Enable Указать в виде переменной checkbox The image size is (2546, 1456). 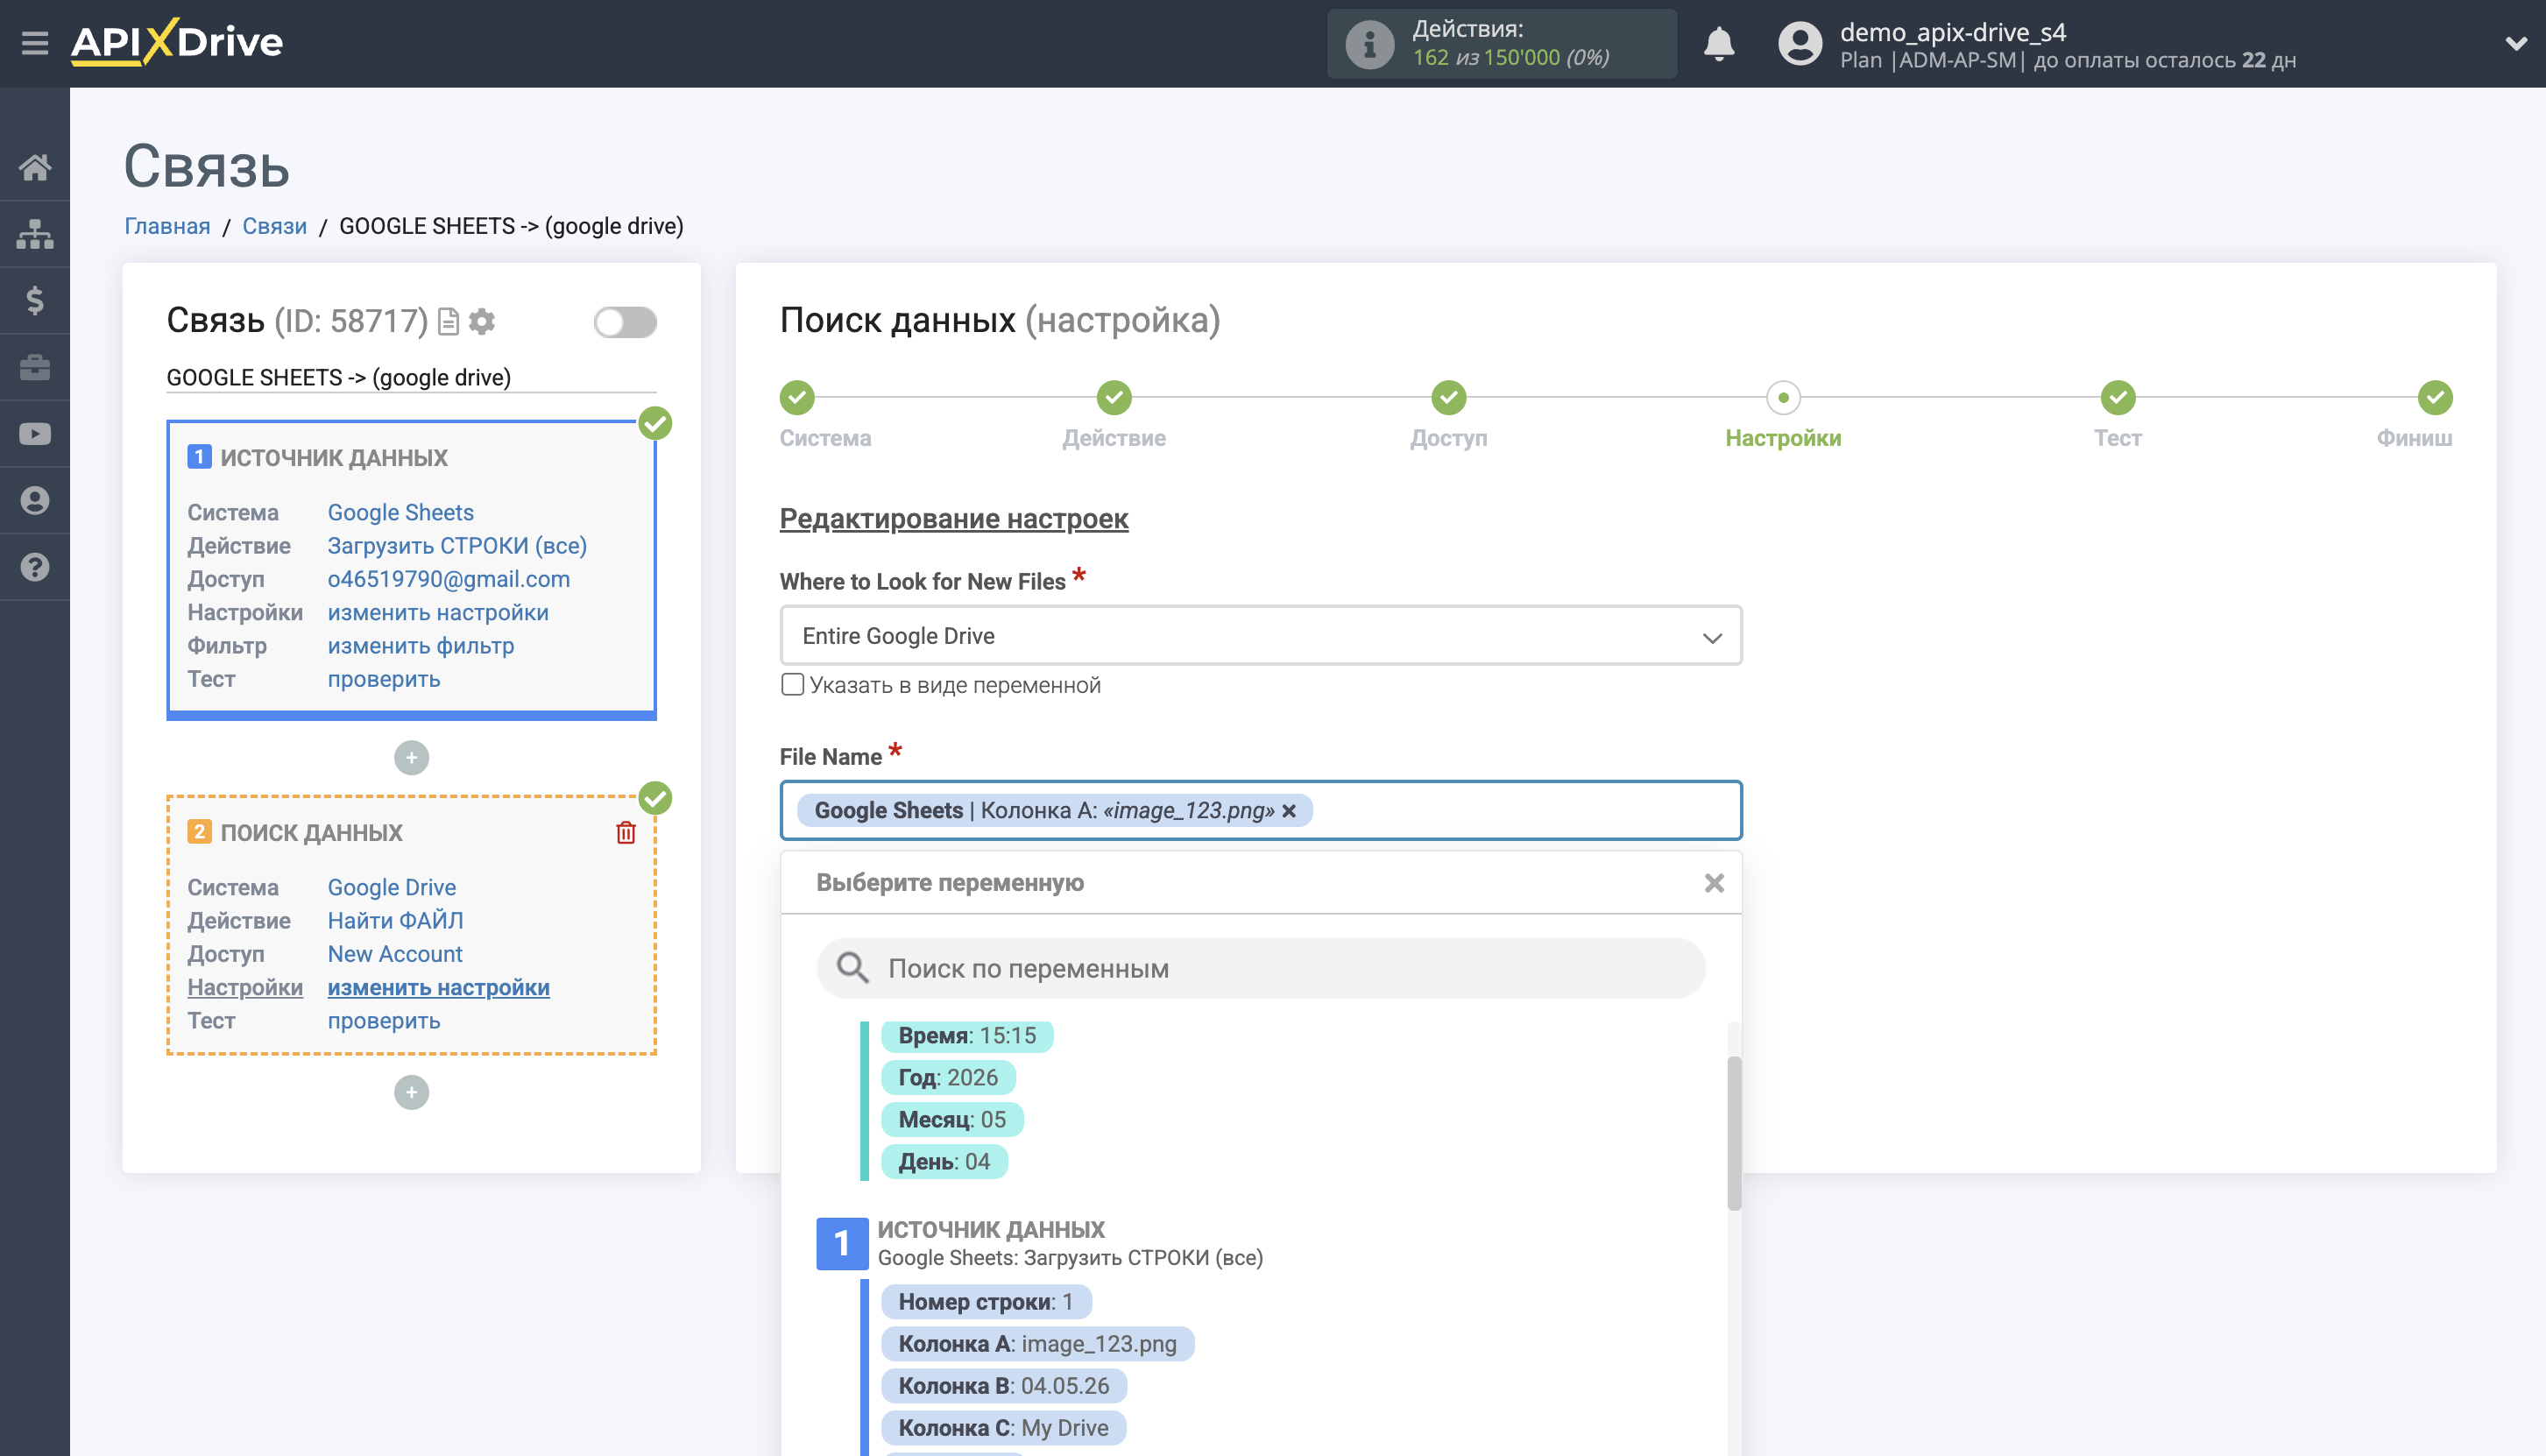coord(792,685)
